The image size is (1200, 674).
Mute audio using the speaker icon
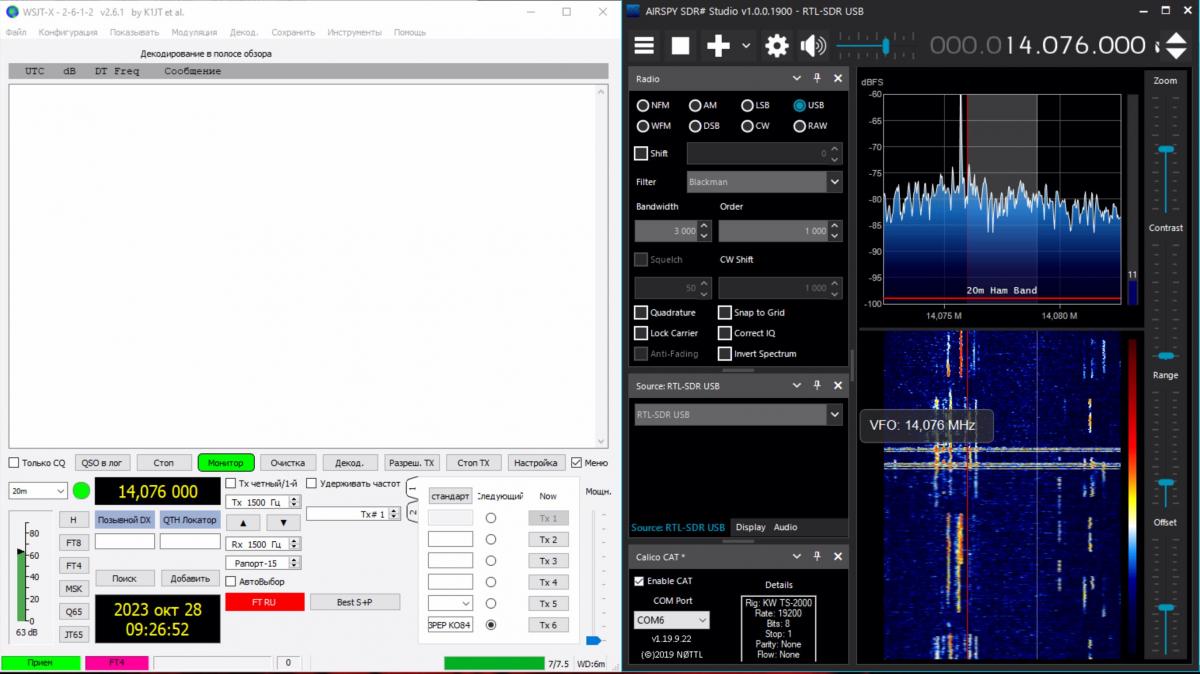tap(813, 45)
